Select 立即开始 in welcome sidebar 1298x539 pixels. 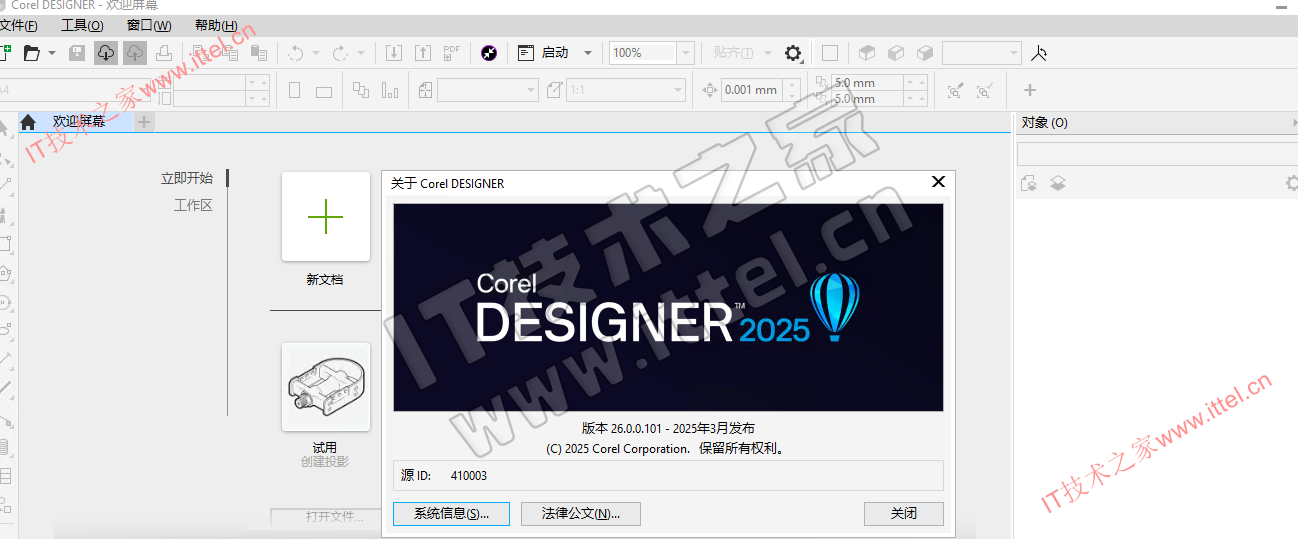click(x=187, y=178)
